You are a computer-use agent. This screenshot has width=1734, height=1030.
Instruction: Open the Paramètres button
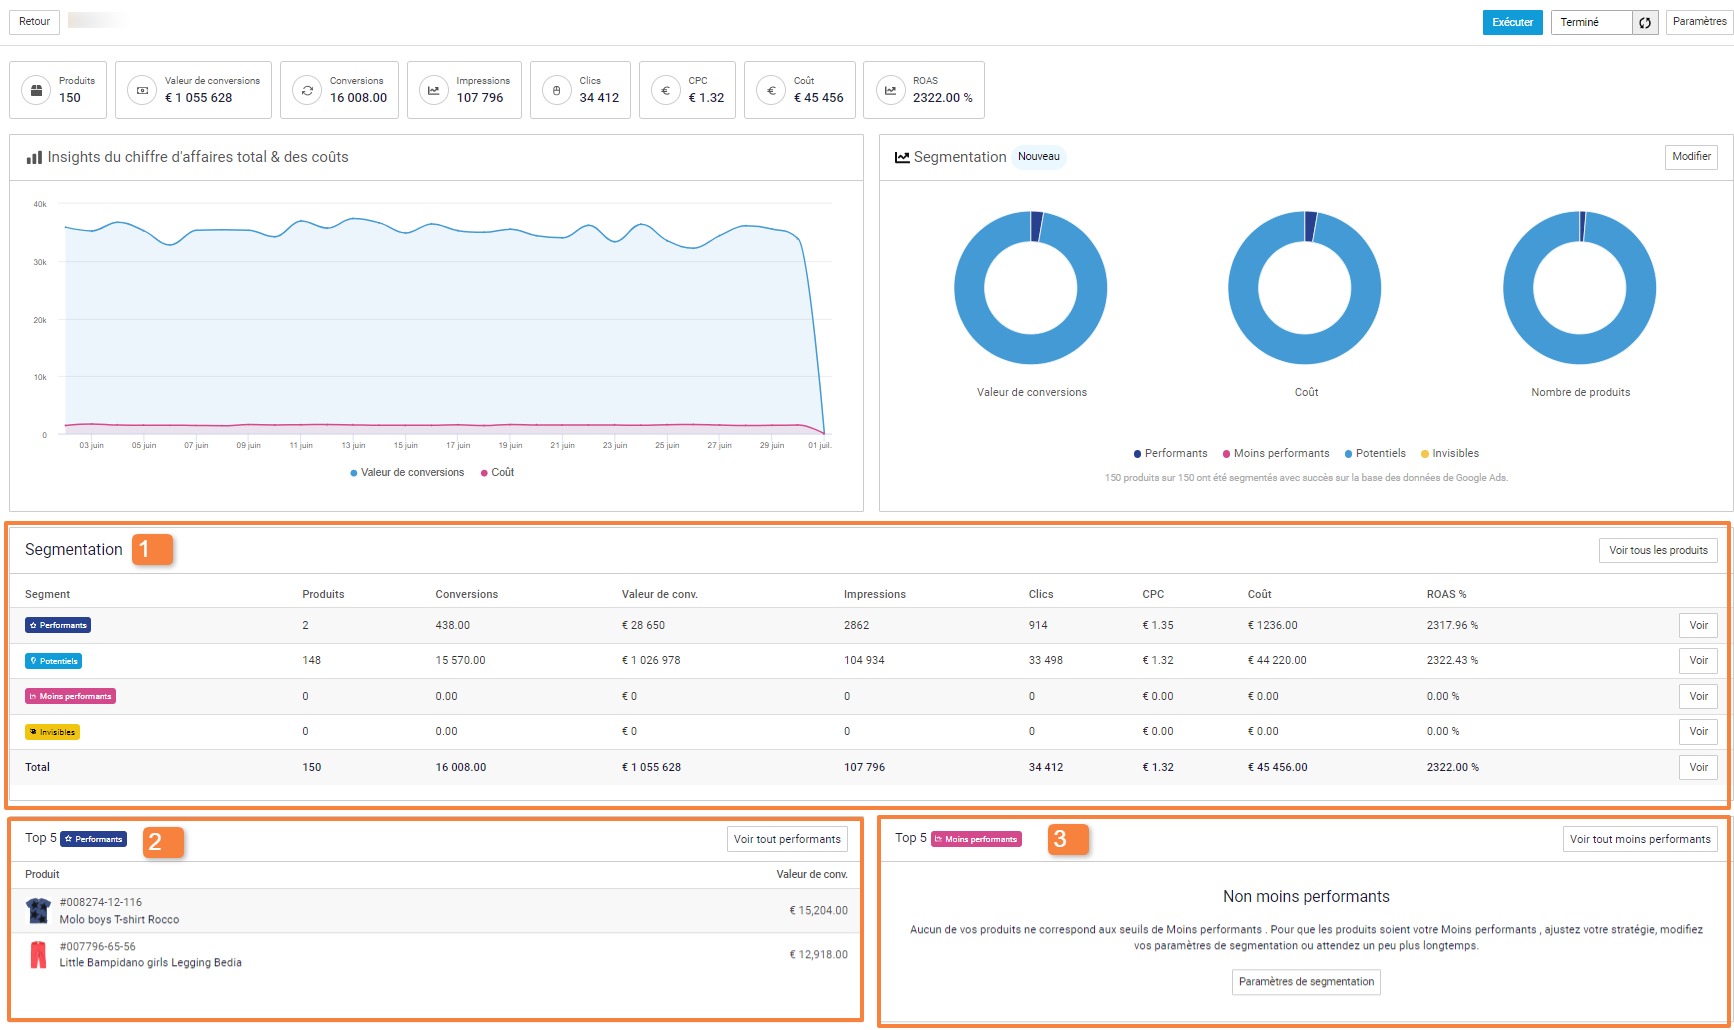pos(1699,22)
